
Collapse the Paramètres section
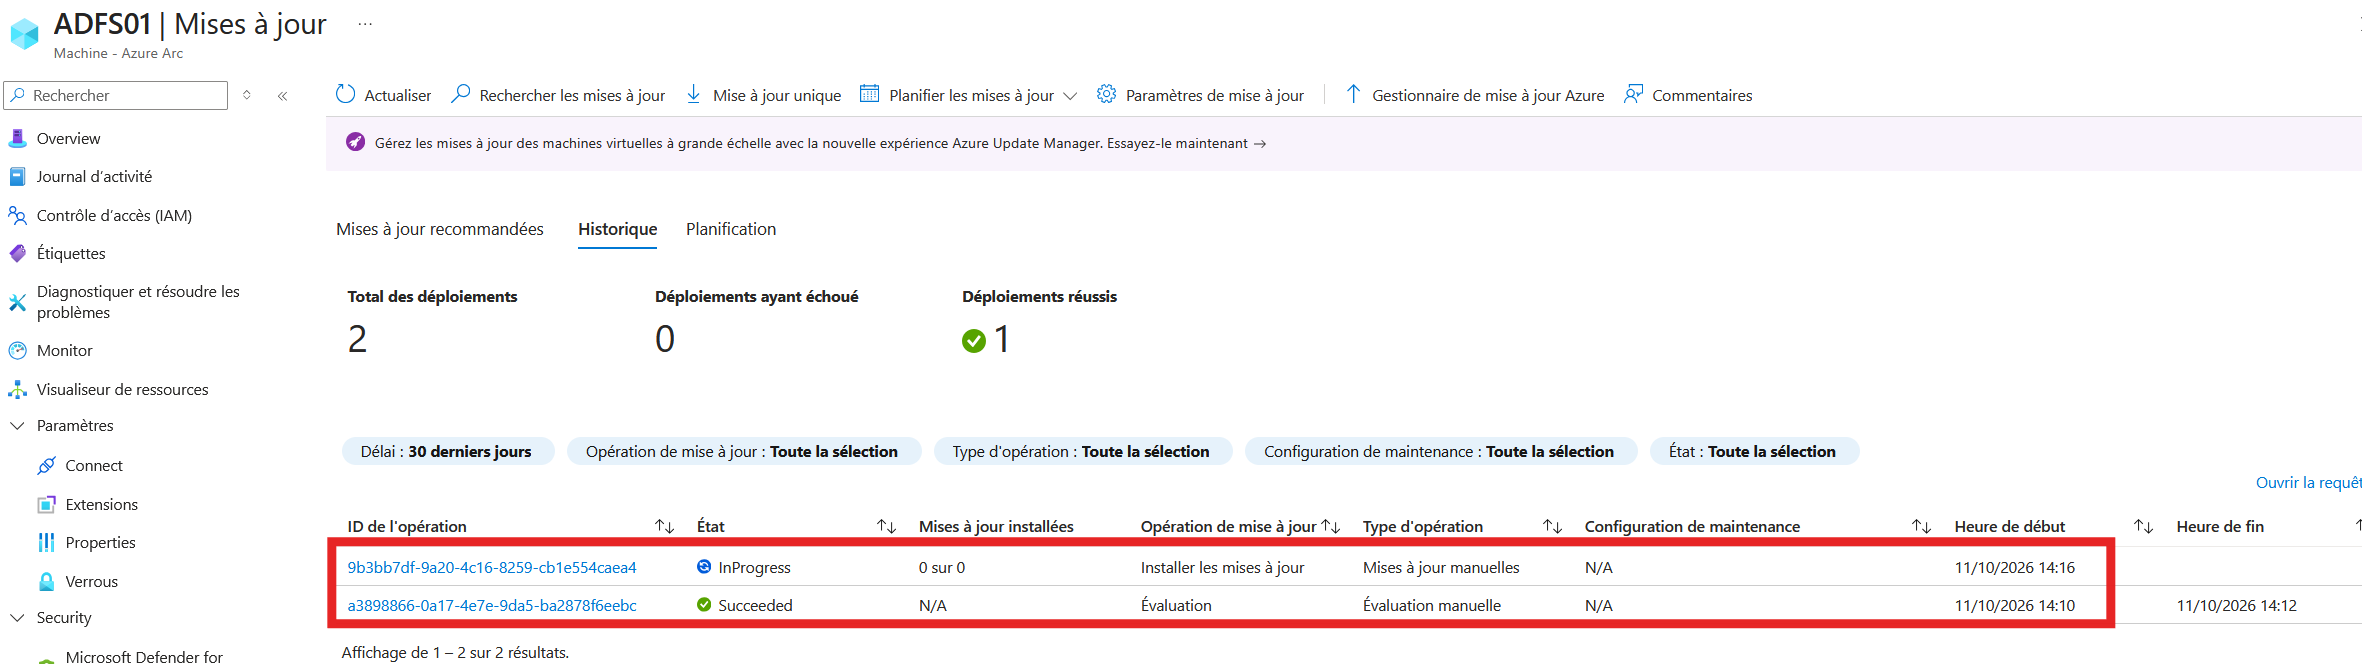[17, 425]
